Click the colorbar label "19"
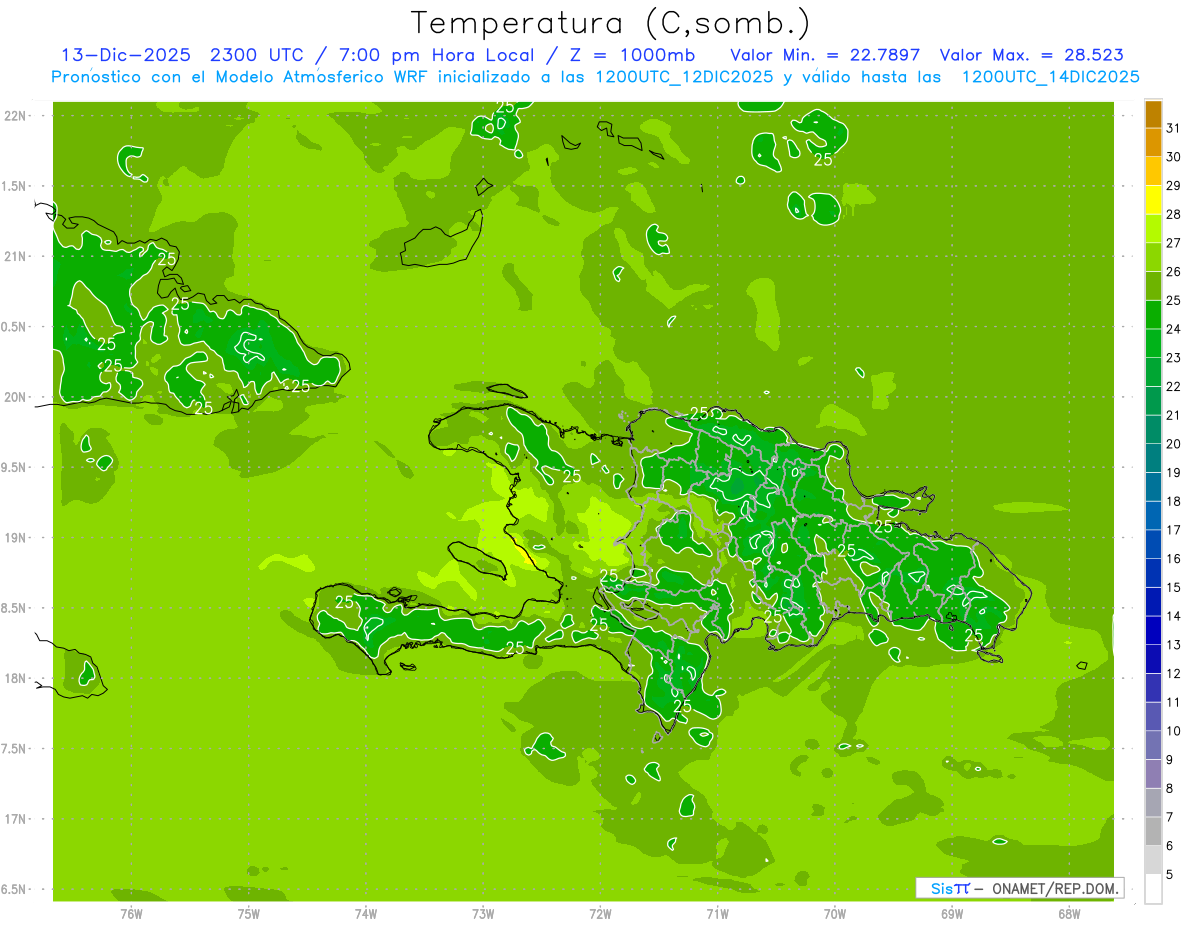 point(1174,473)
